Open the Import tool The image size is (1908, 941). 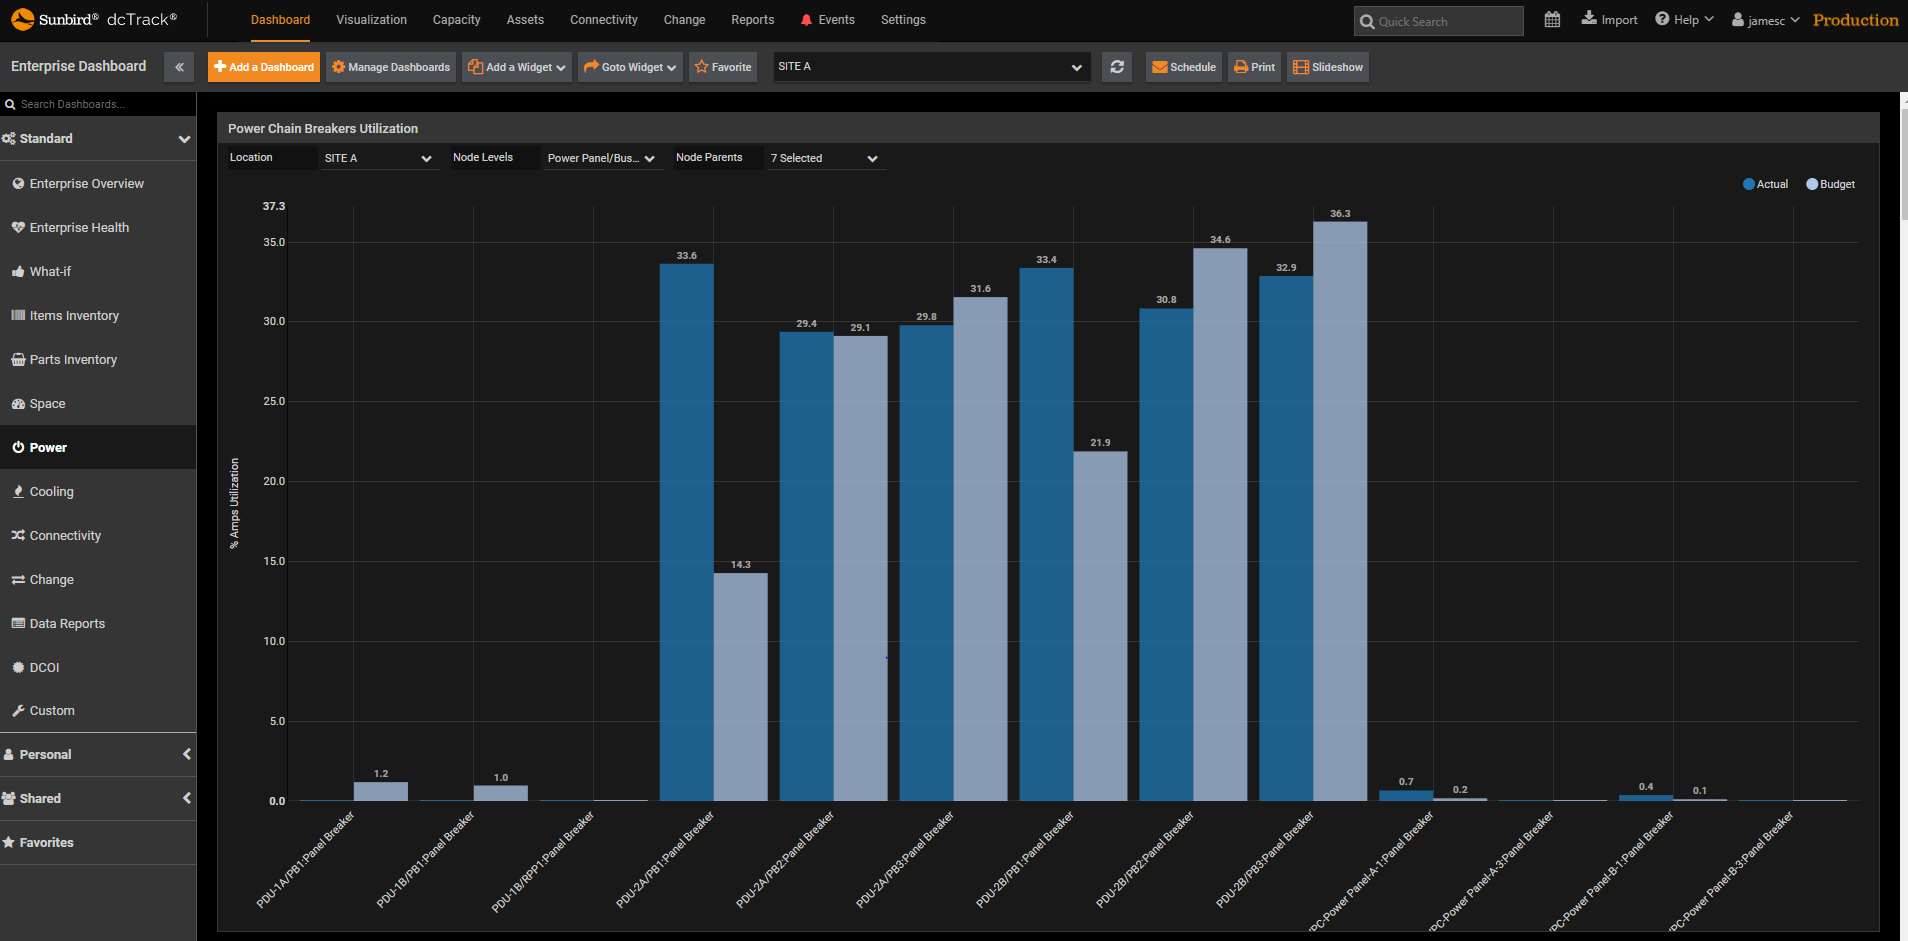coord(1608,19)
